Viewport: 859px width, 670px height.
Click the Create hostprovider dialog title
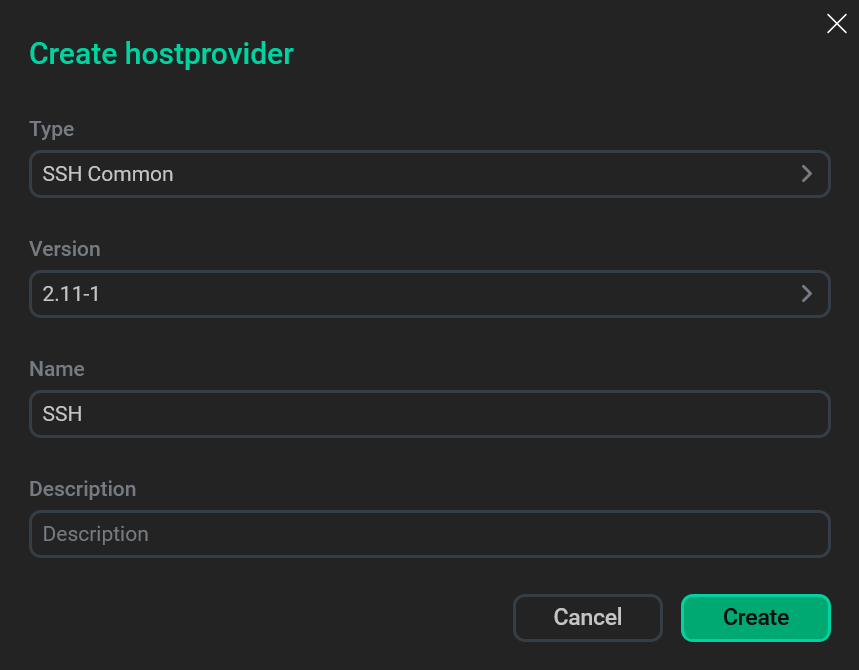coord(161,53)
